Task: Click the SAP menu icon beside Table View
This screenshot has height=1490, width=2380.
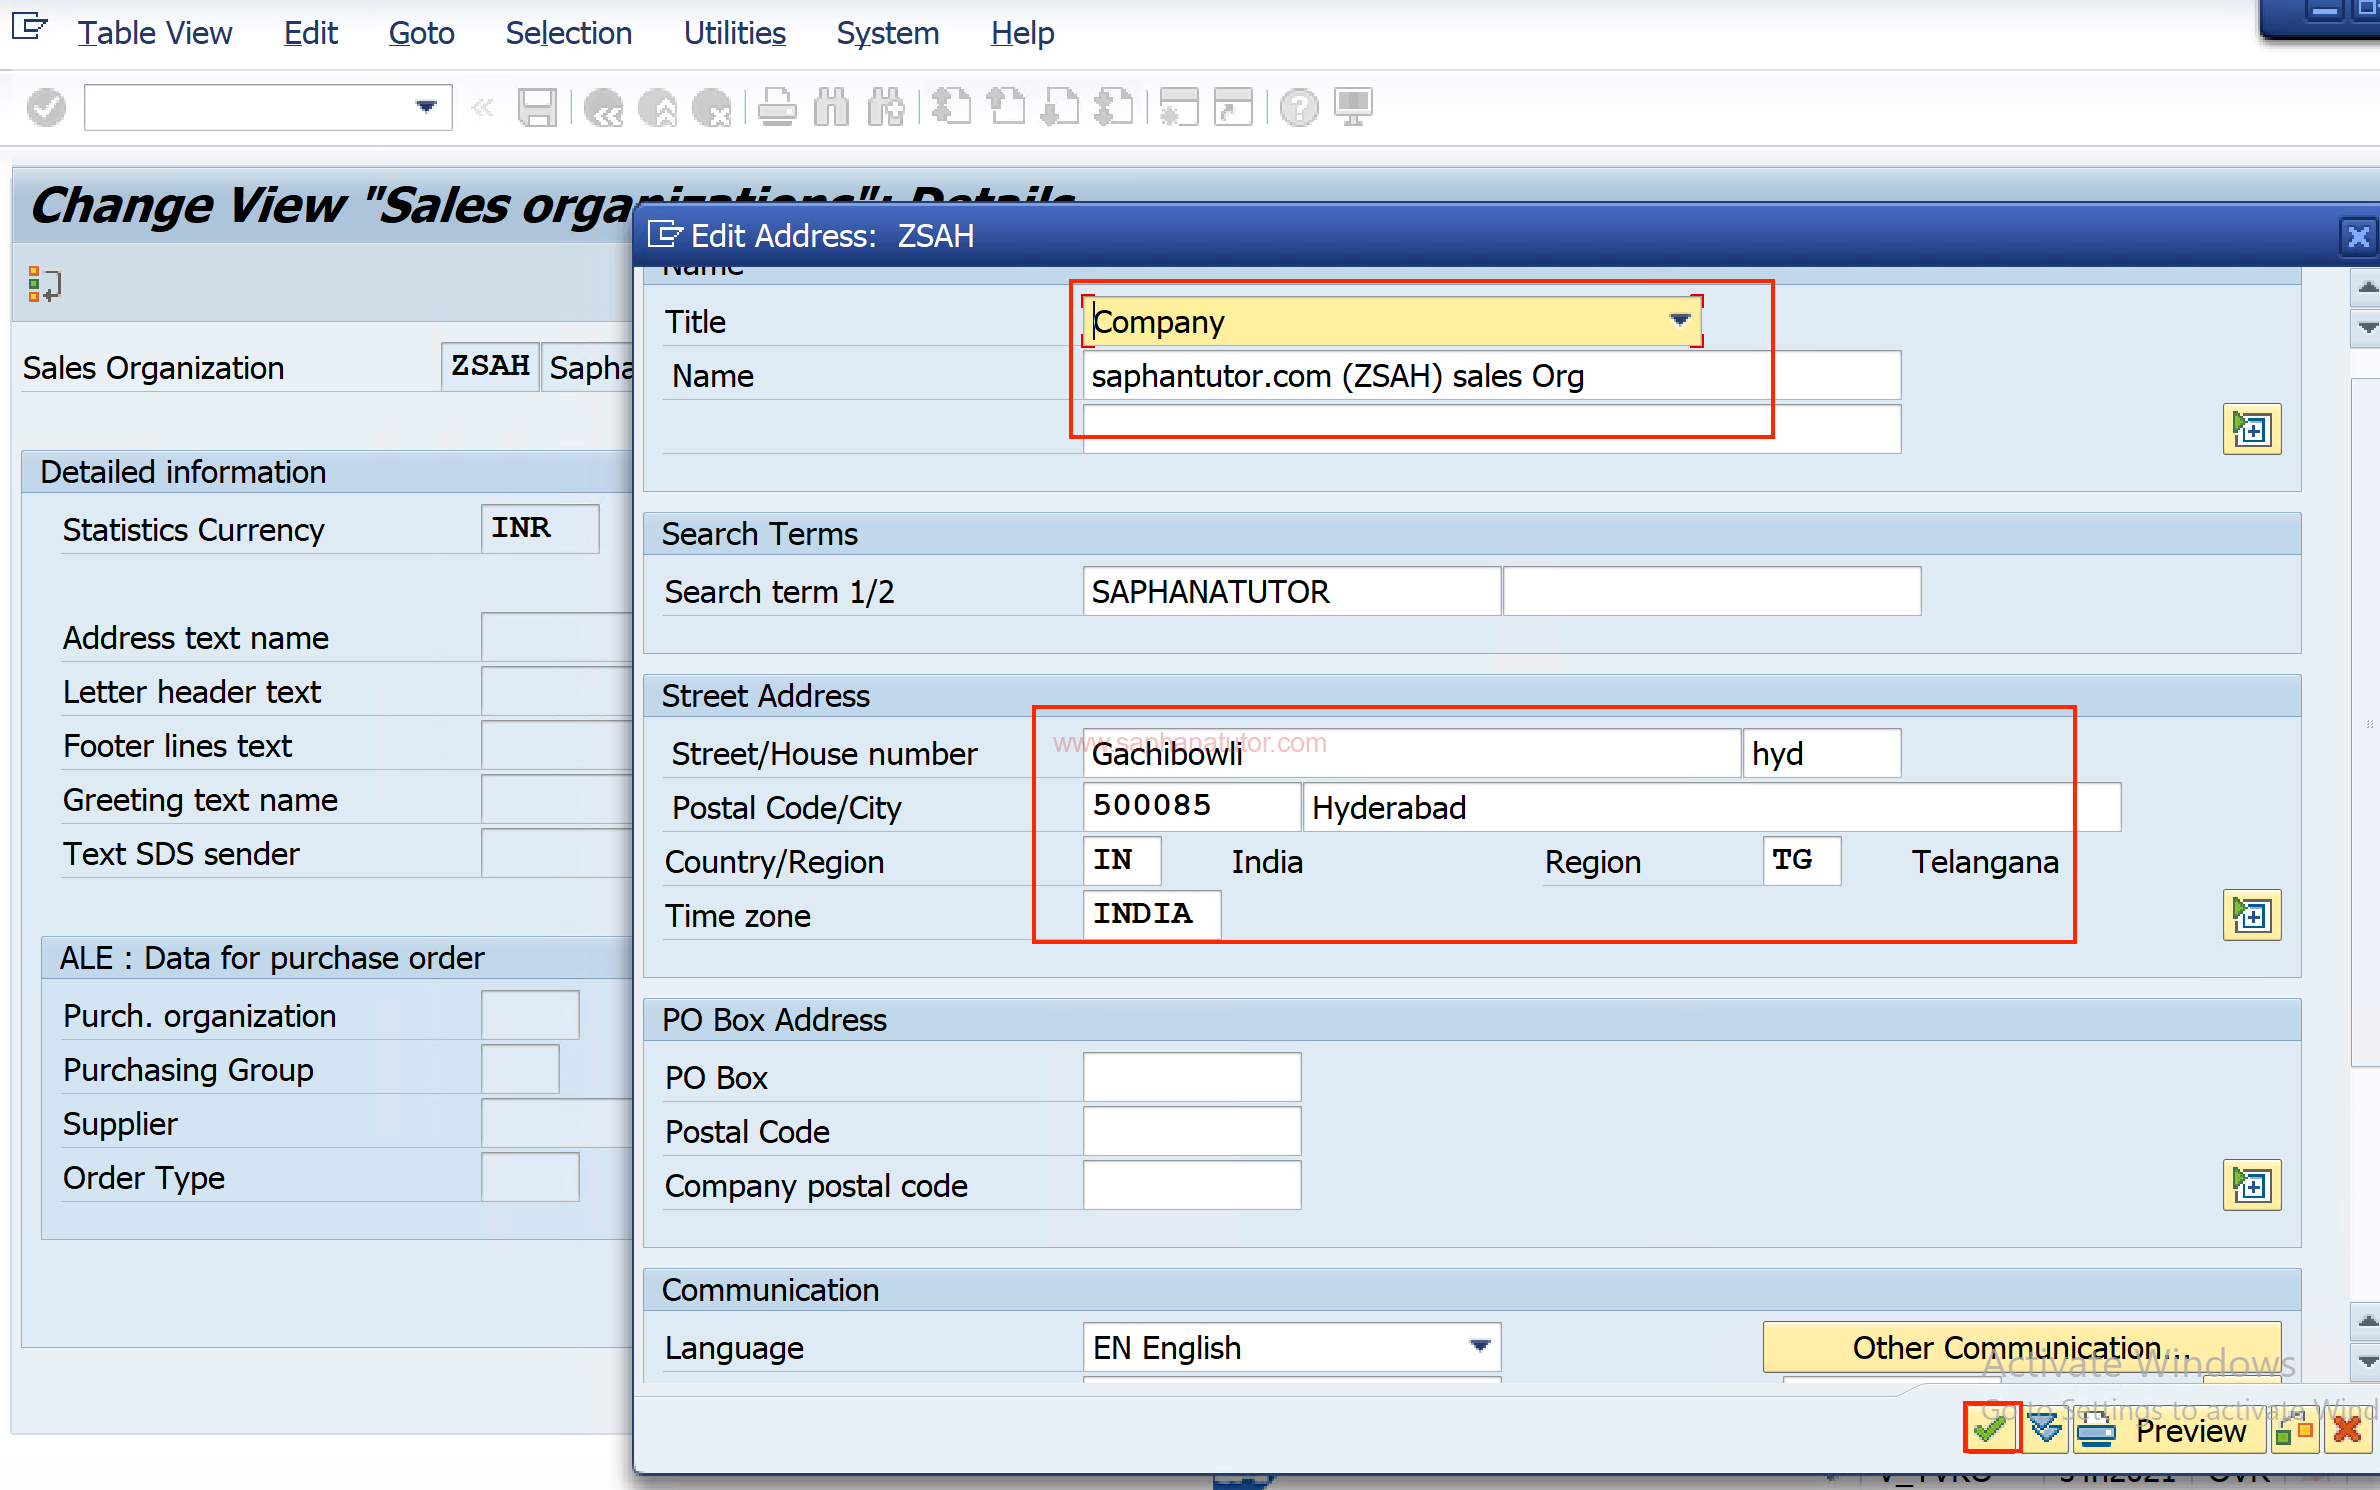Action: tap(29, 27)
